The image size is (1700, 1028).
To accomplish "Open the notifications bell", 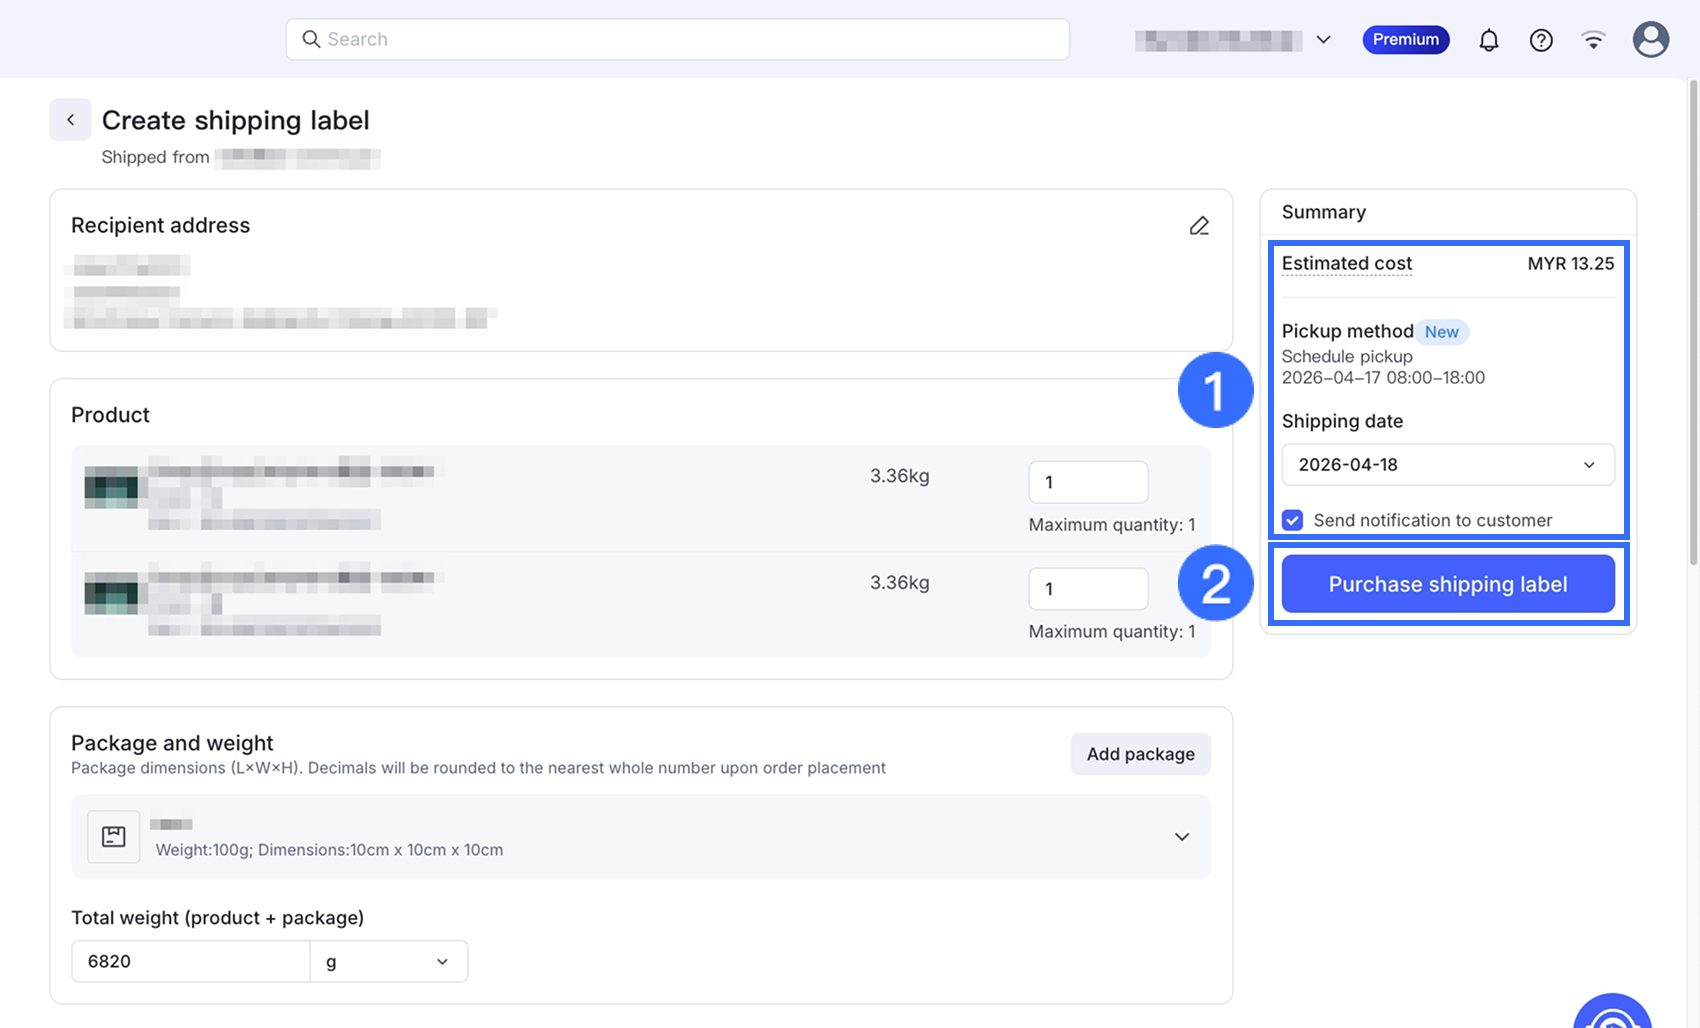I will click(x=1488, y=40).
